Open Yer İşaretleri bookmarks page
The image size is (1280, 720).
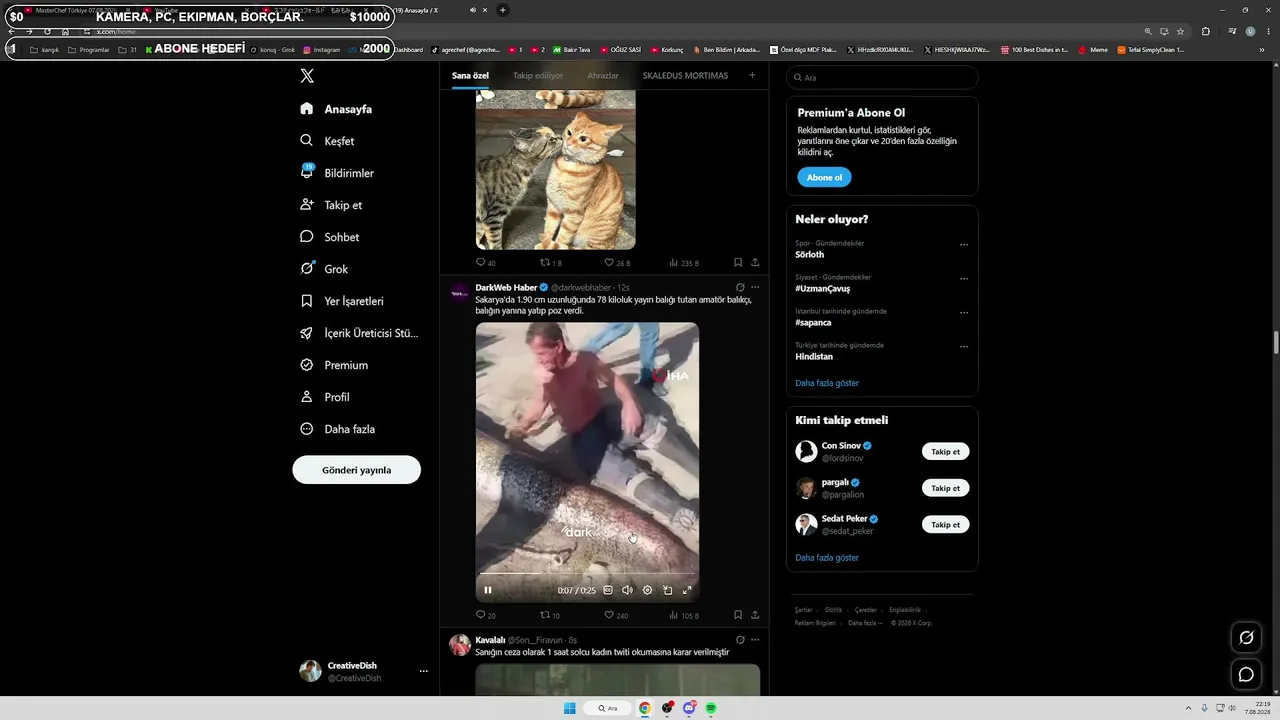(341, 301)
